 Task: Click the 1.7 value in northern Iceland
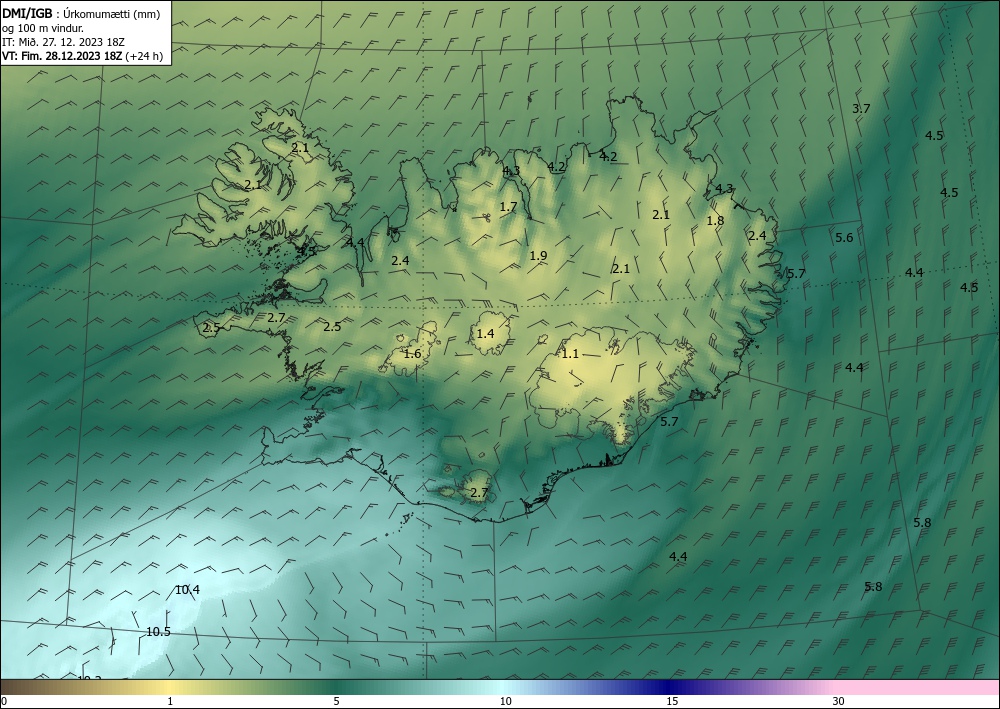coord(508,207)
